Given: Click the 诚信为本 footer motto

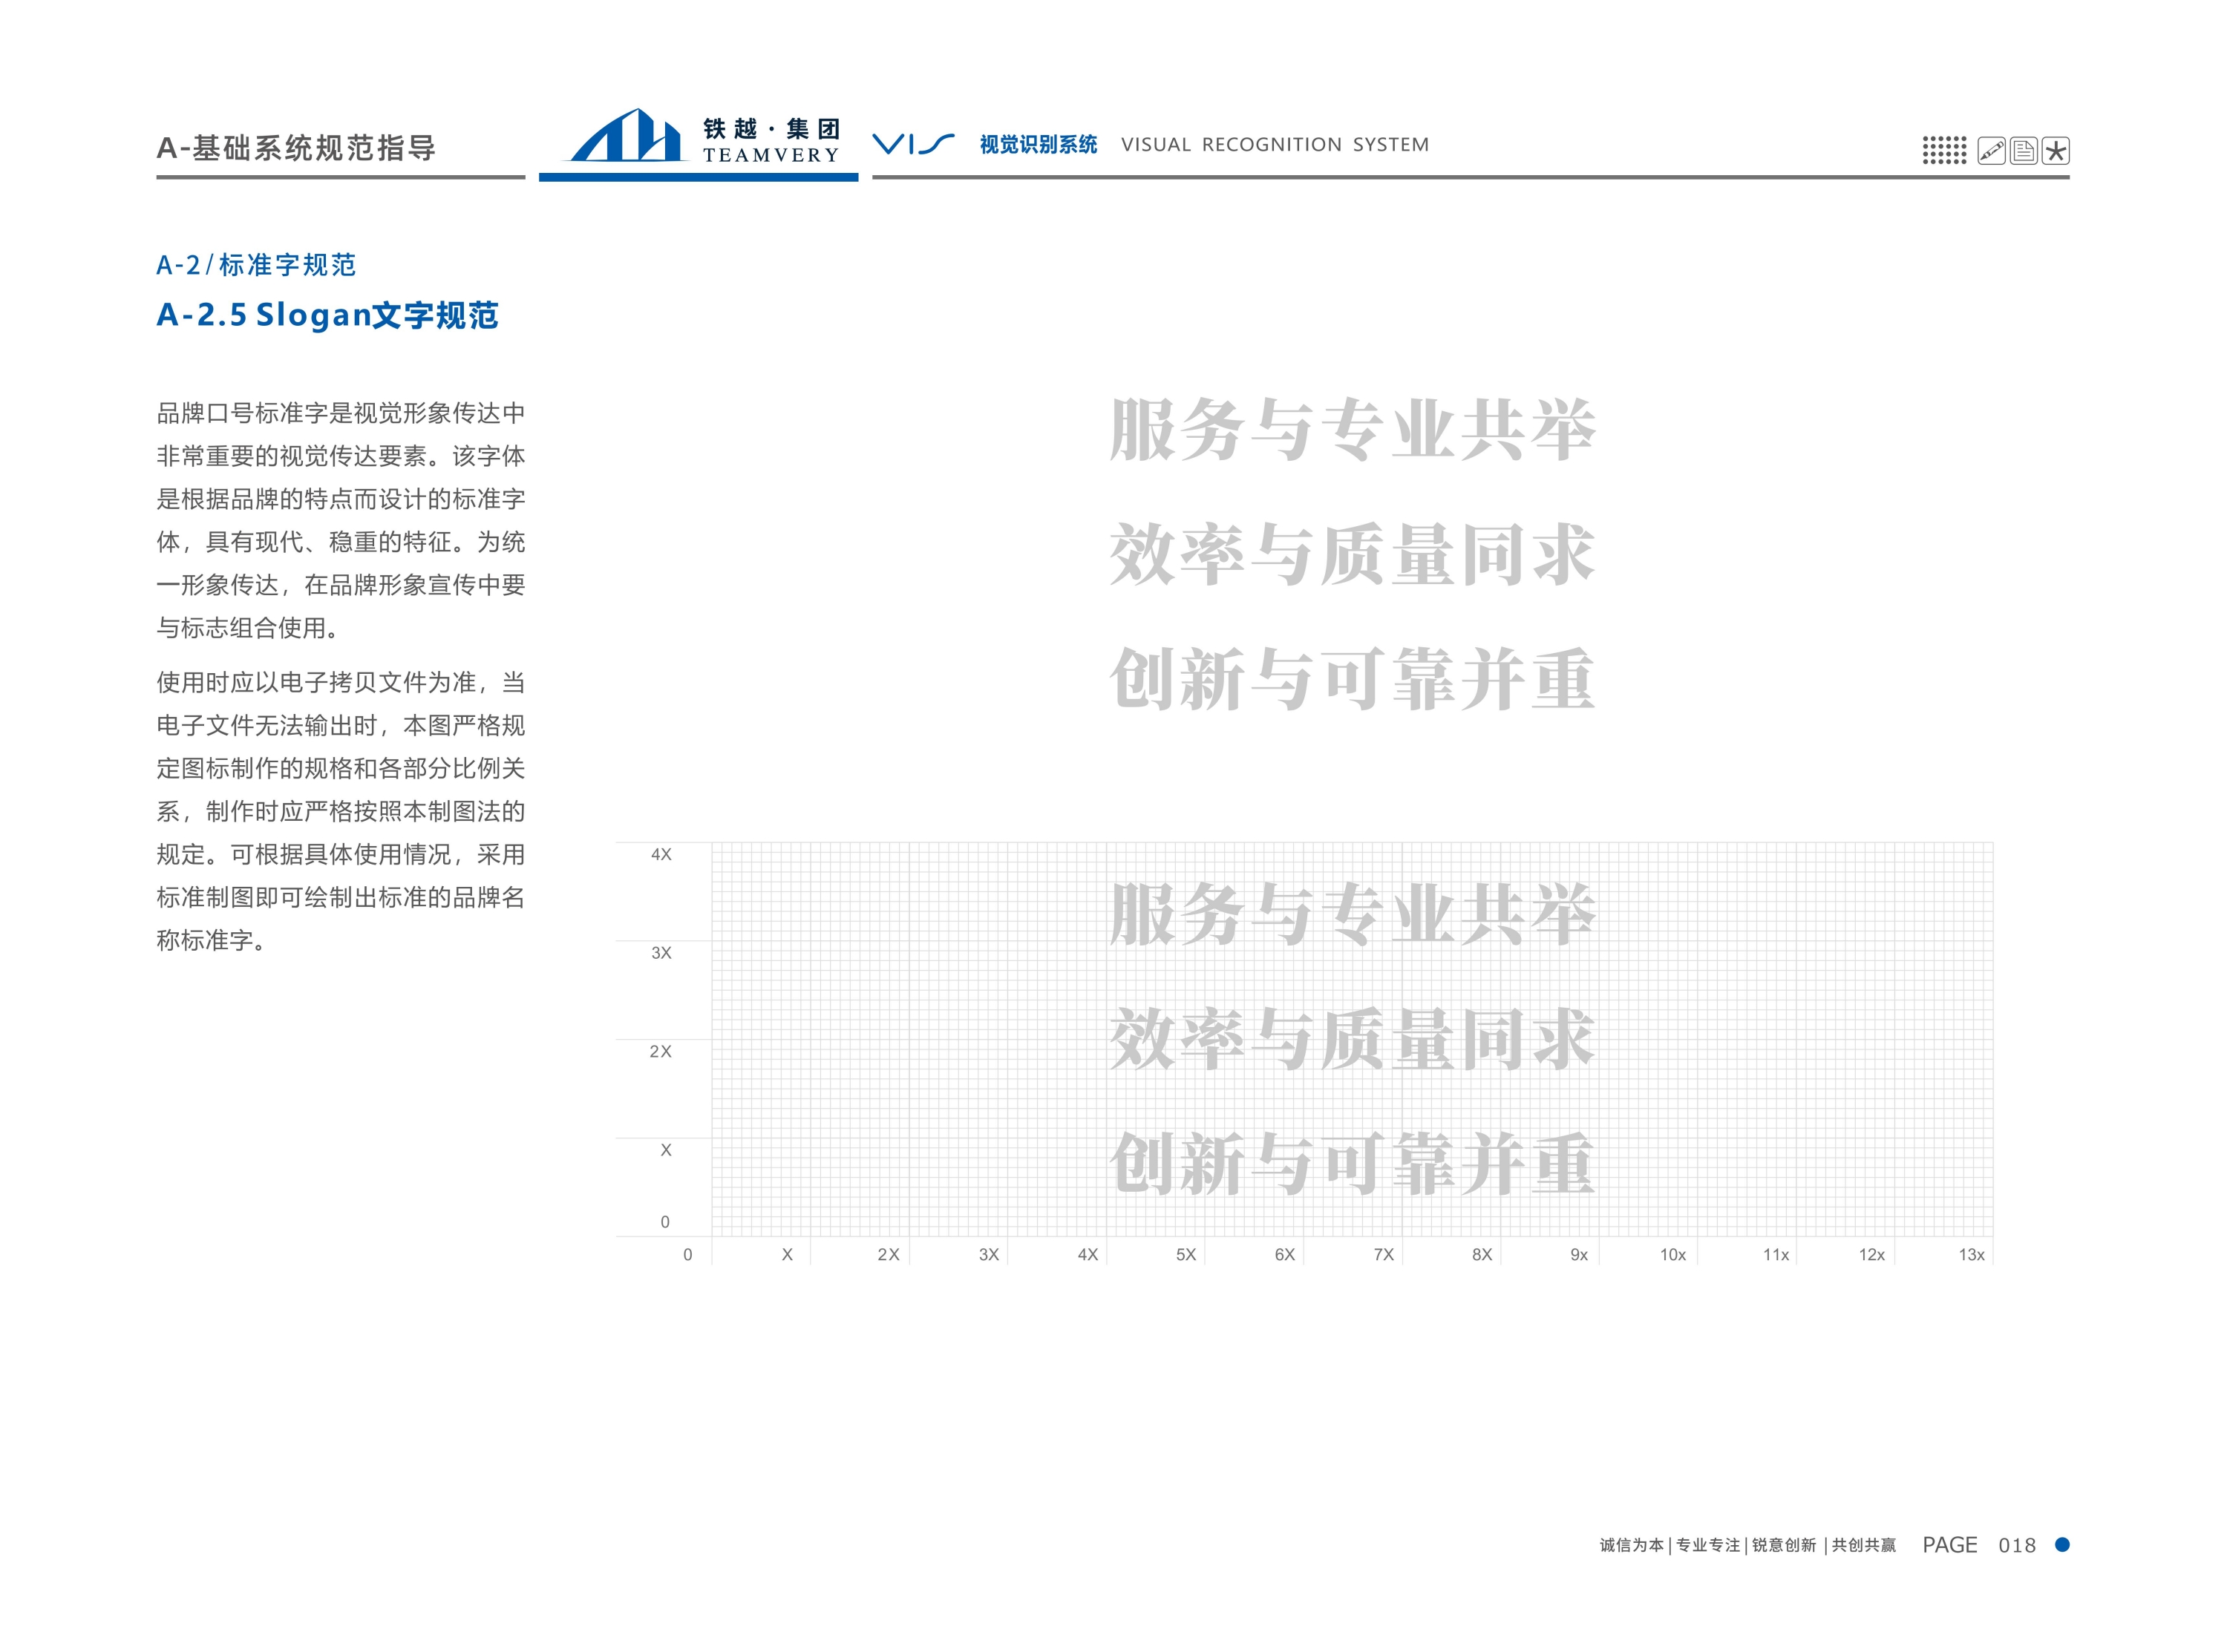Looking at the screenshot, I should 1631,1545.
